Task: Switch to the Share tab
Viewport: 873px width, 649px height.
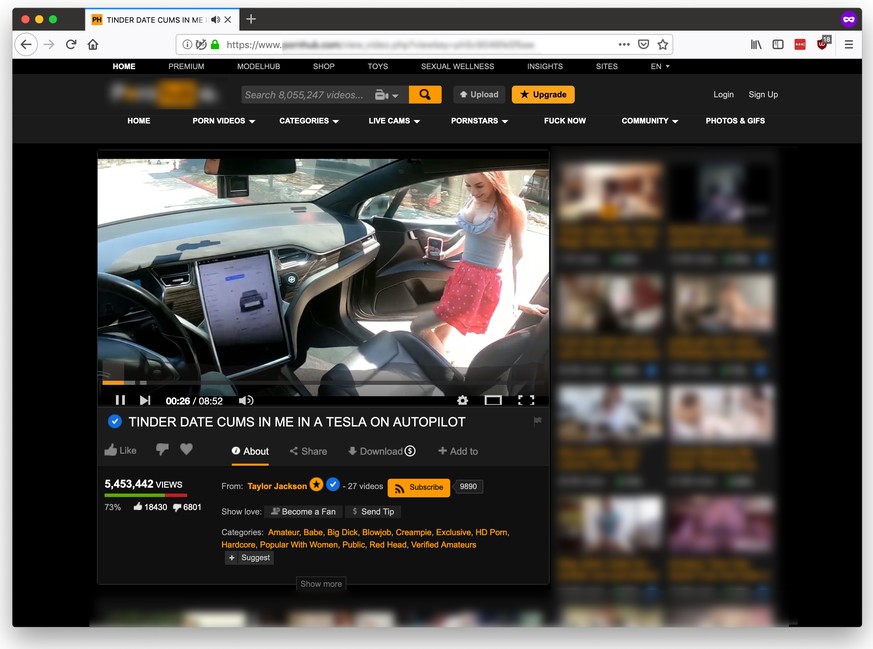Action: 308,451
